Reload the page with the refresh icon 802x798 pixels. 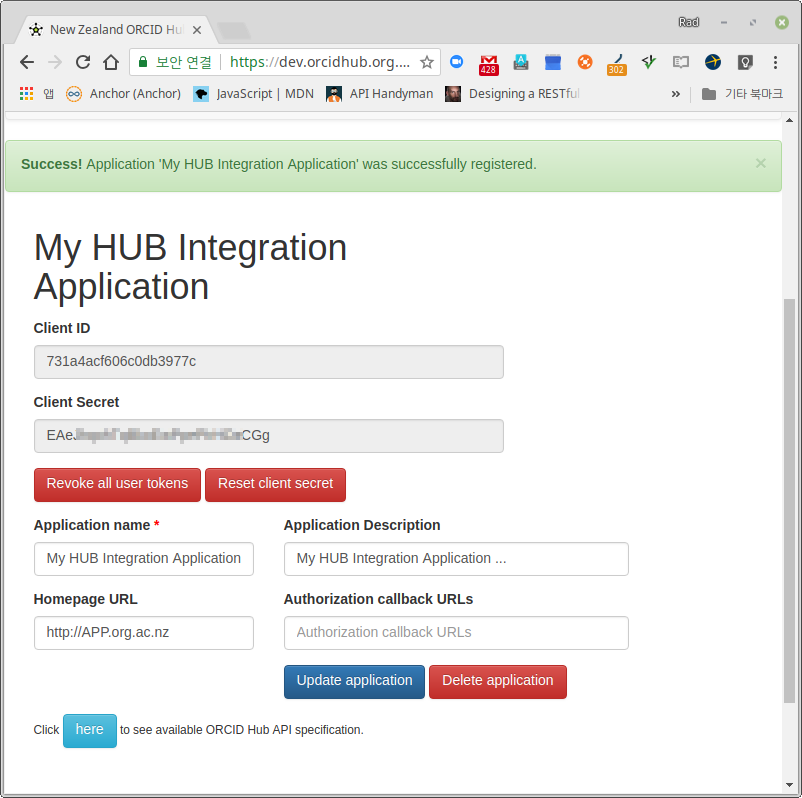83,62
